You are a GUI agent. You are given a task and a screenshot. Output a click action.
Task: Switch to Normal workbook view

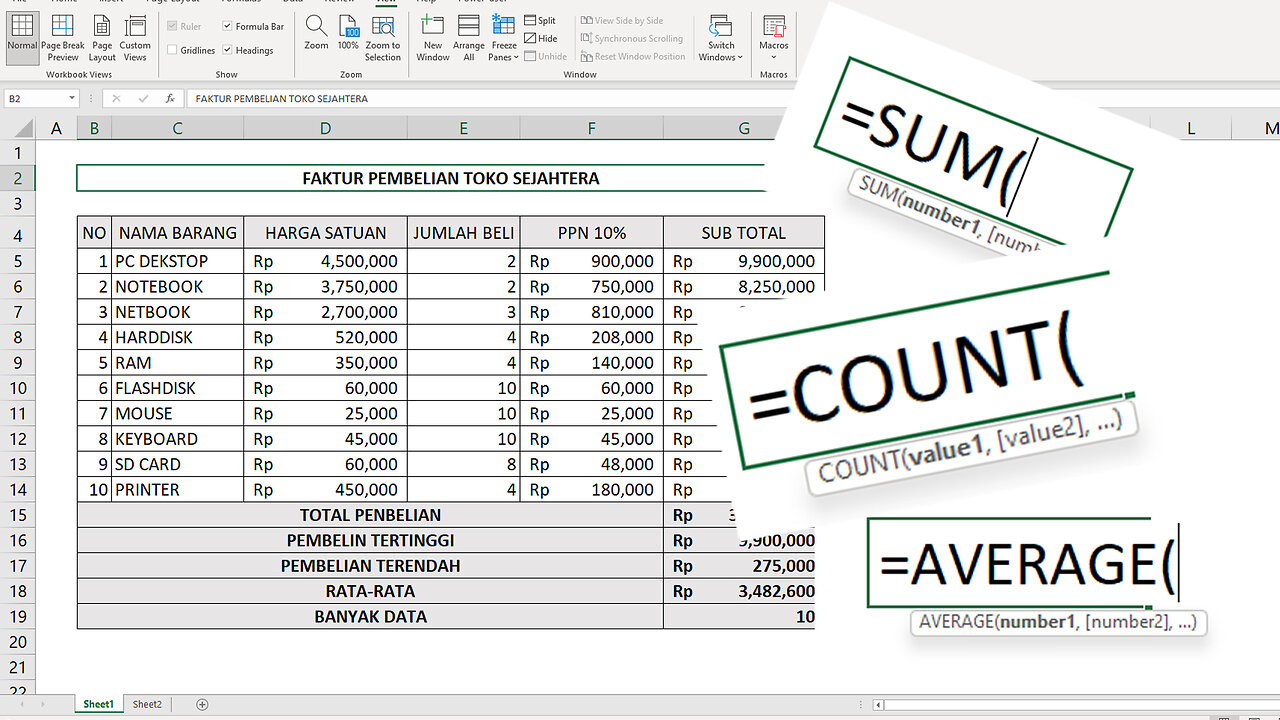coord(22,38)
